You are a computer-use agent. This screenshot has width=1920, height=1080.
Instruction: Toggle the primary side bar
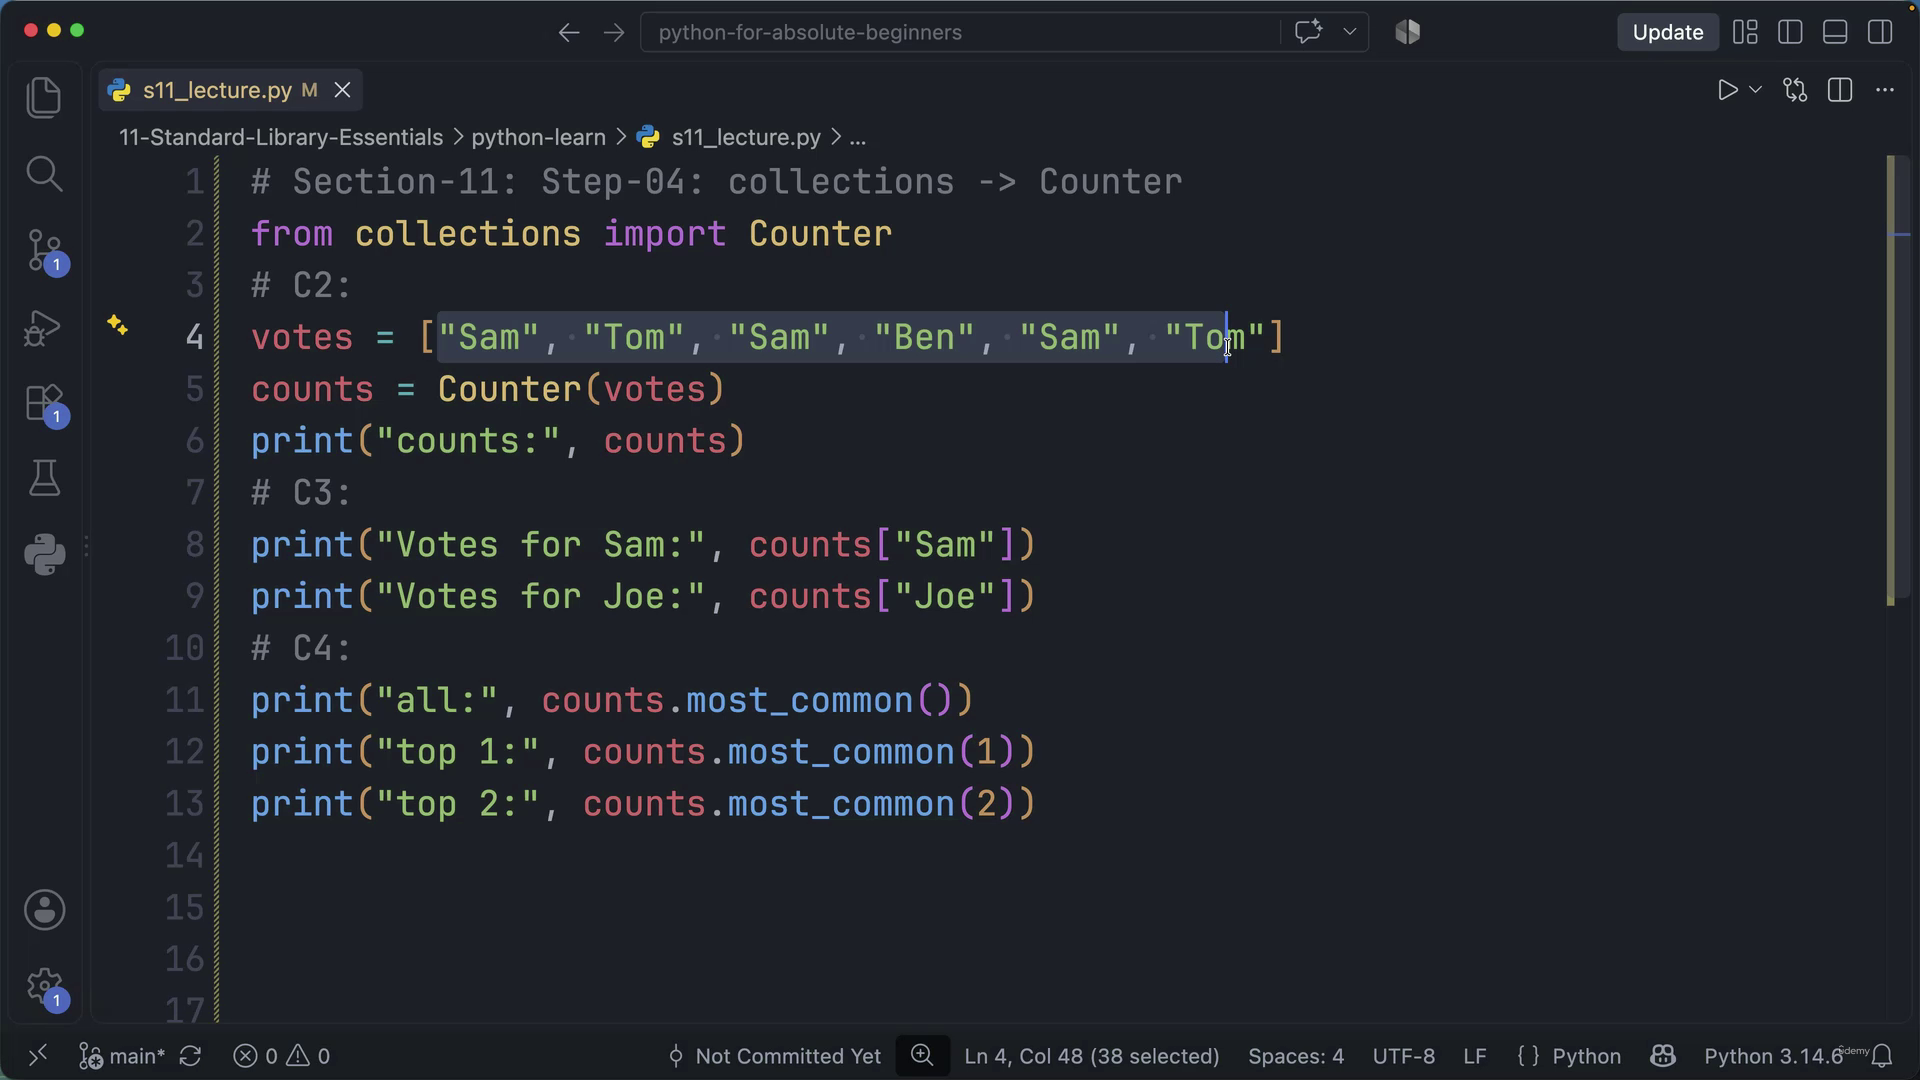[x=1790, y=32]
